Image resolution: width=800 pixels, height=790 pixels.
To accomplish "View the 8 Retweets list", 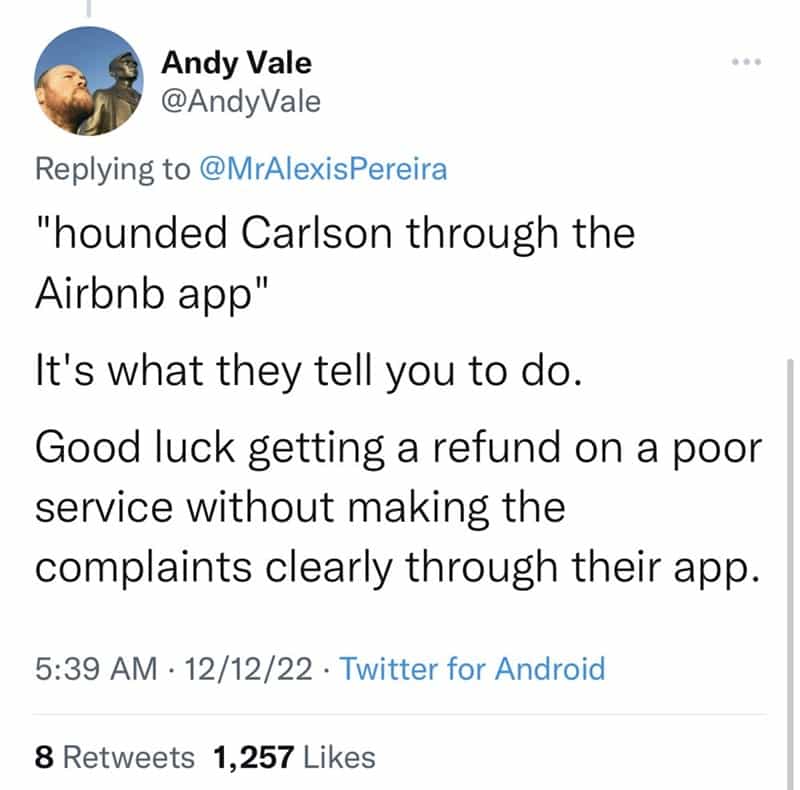I will point(114,757).
